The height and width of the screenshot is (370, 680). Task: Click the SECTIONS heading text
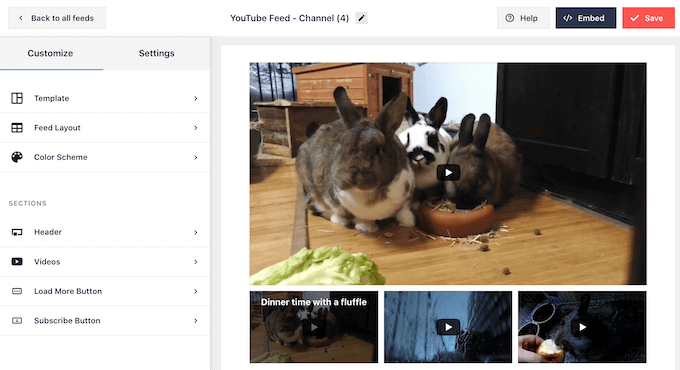pyautogui.click(x=28, y=203)
